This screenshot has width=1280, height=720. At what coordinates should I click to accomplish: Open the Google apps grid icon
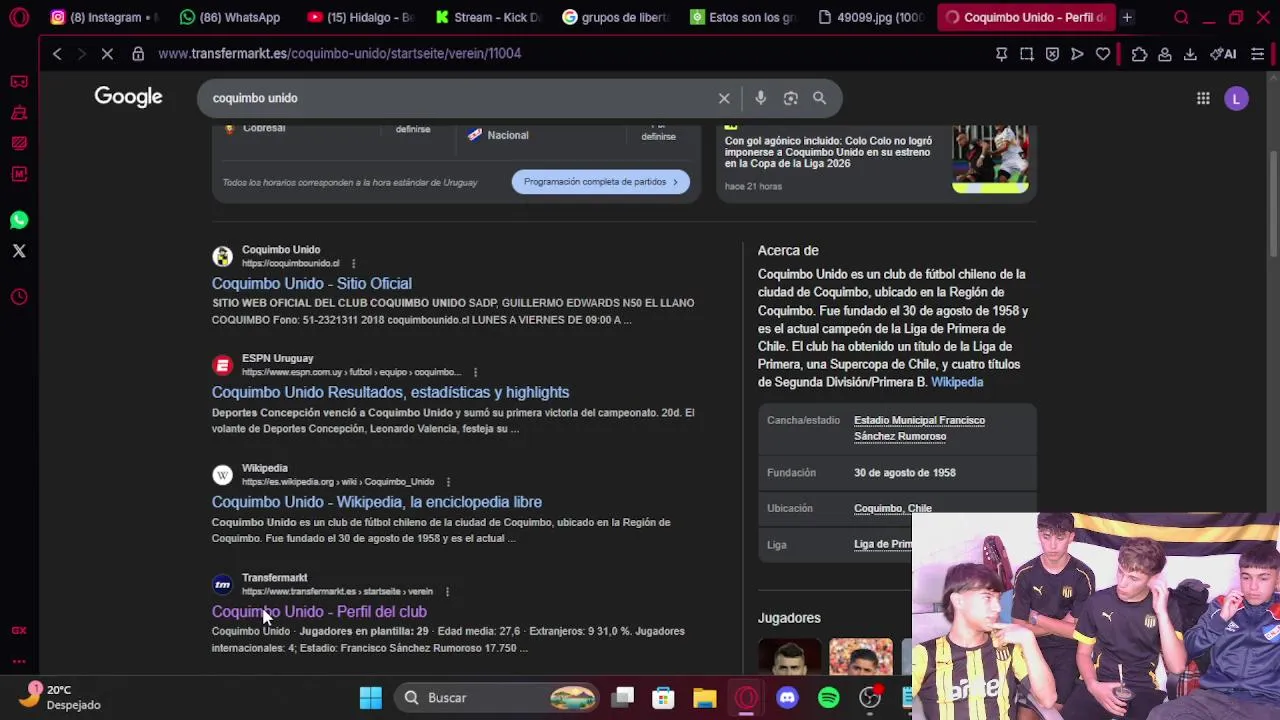[1203, 98]
